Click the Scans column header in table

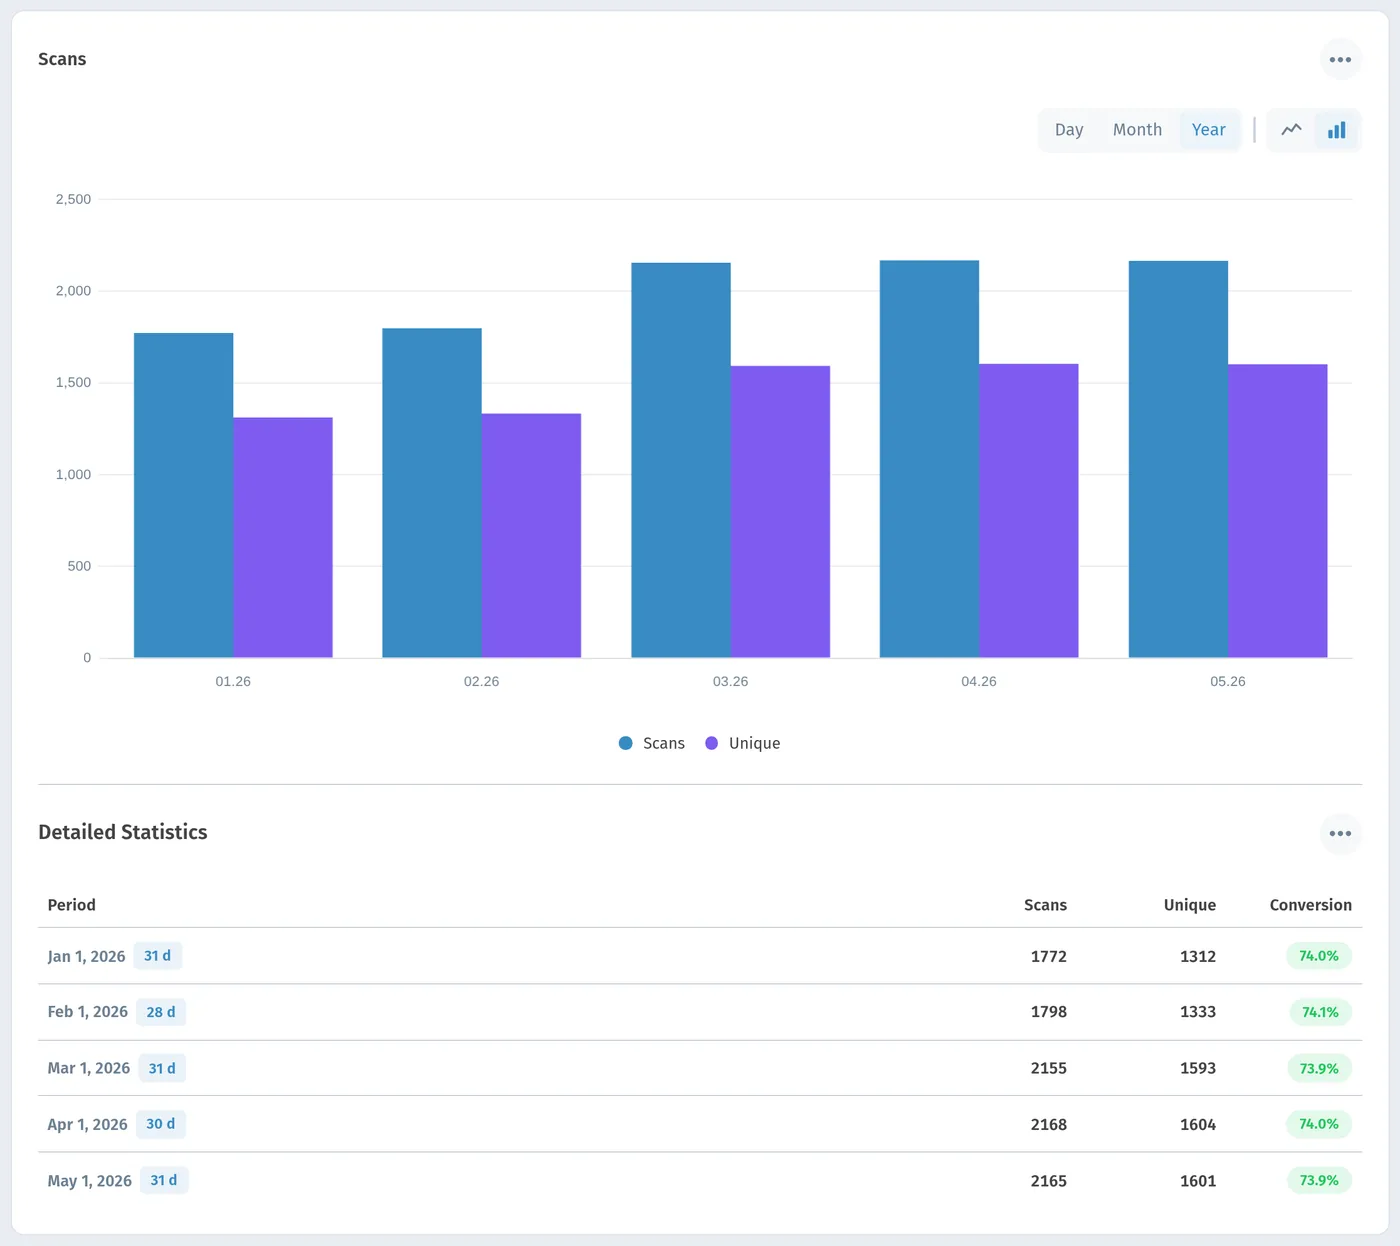(1045, 905)
